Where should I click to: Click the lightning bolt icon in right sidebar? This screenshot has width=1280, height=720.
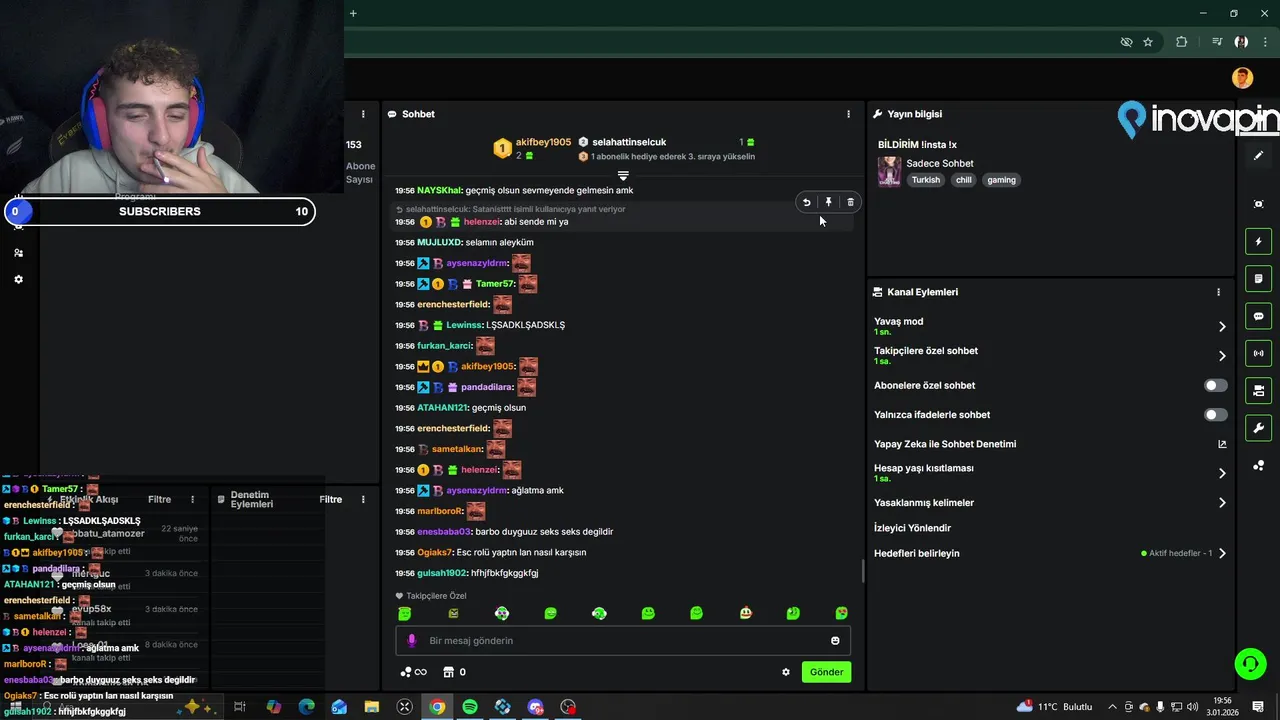[x=1258, y=241]
